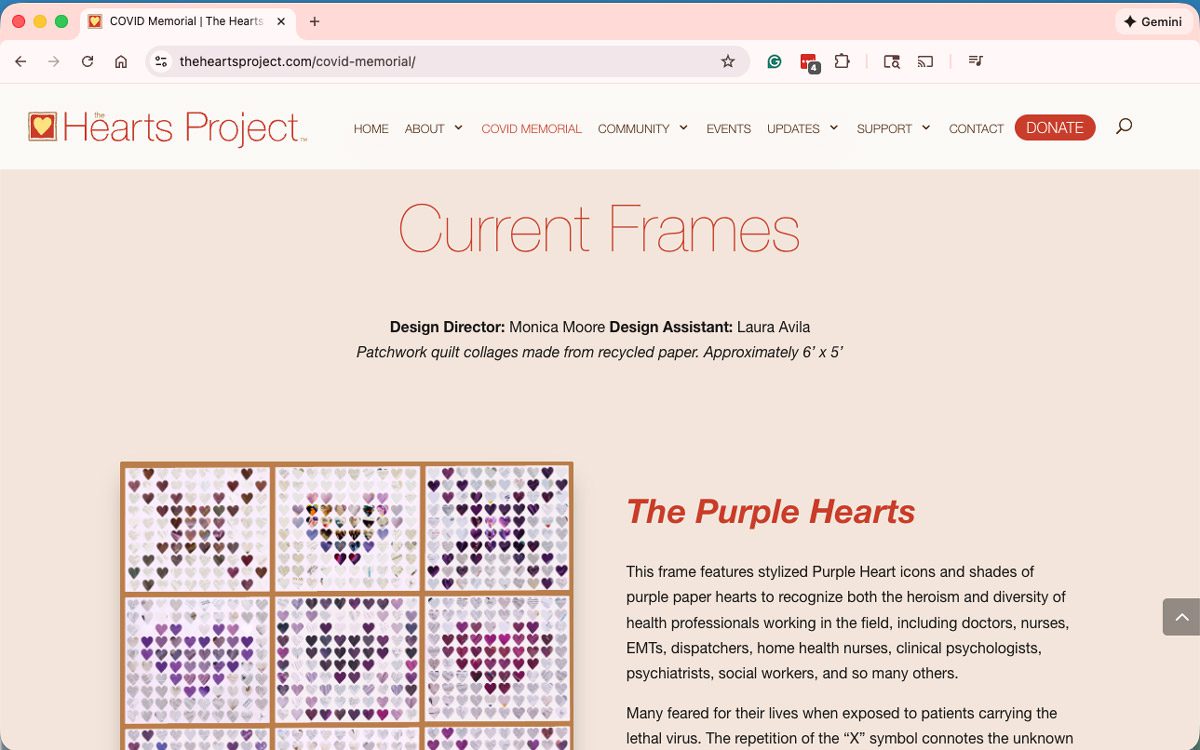Click the Cast icon in the toolbar
Screen dimensions: 1200x750
click(x=925, y=61)
